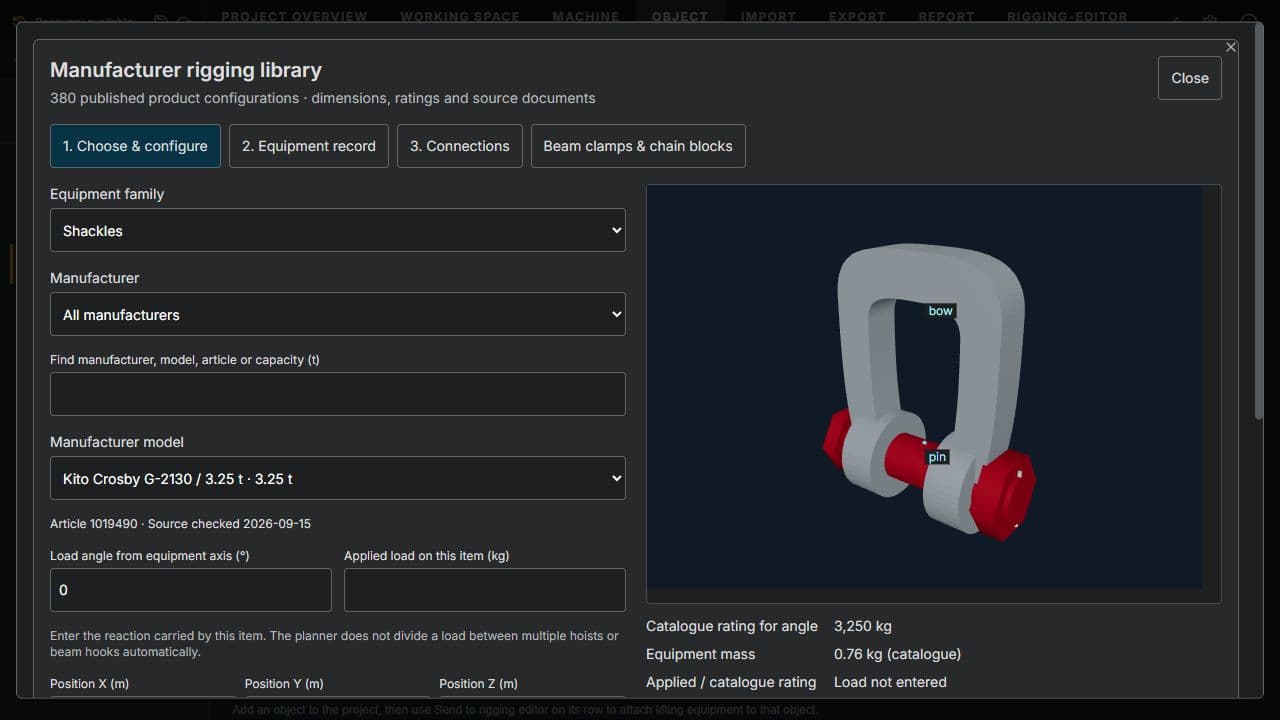Select the 'pin' label on the shackle model
Screen dimensions: 1280x720
click(x=937, y=457)
